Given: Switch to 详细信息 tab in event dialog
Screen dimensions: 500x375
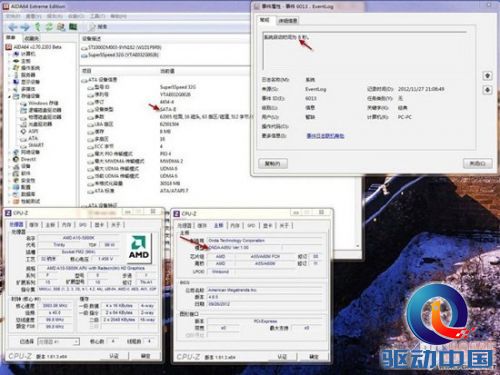Looking at the screenshot, I should 288,21.
